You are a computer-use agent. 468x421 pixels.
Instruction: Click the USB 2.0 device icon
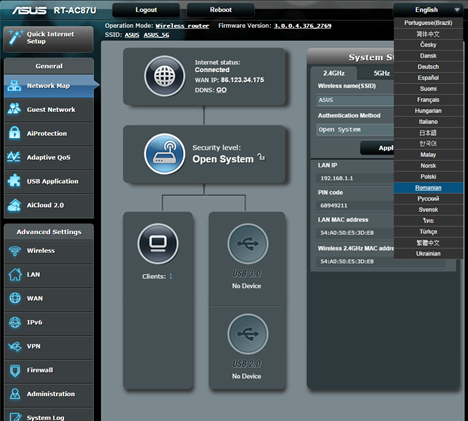tap(248, 334)
